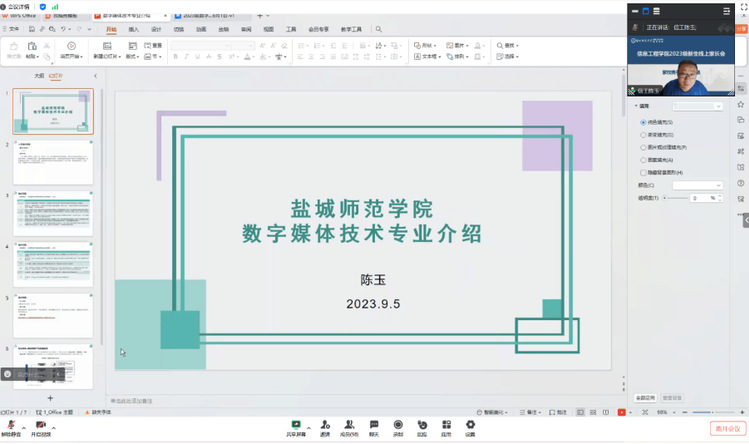
Task: Collapse the slide thumbnail panel chevron
Action: pos(95,75)
